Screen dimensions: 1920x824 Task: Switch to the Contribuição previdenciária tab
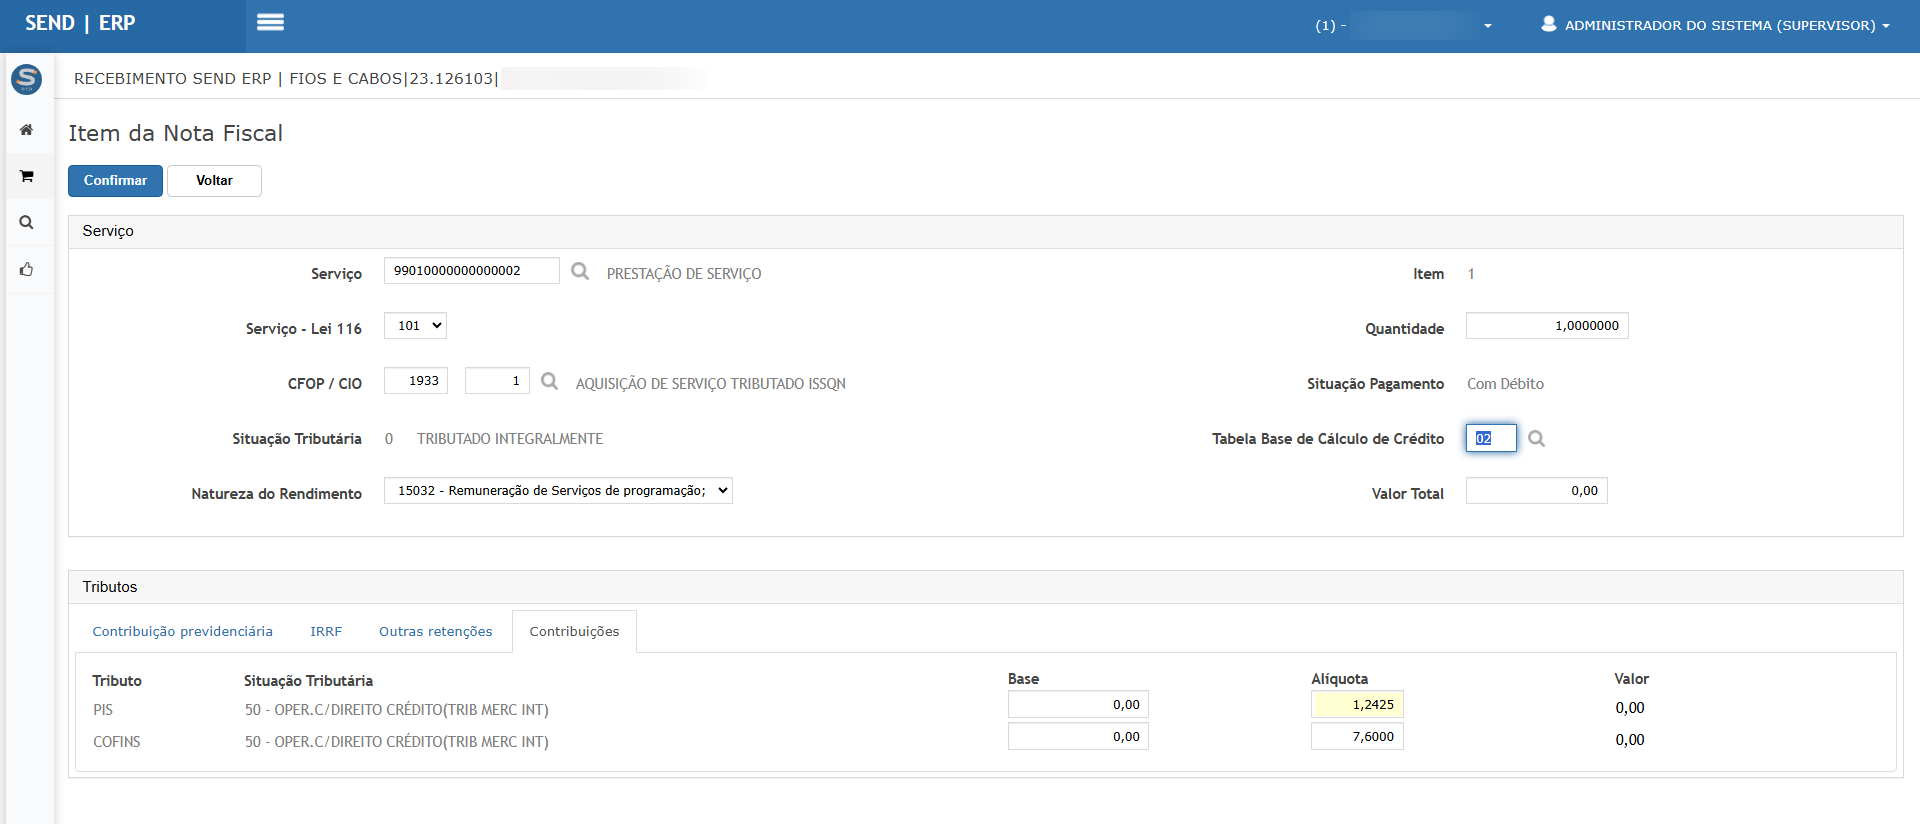pyautogui.click(x=182, y=632)
